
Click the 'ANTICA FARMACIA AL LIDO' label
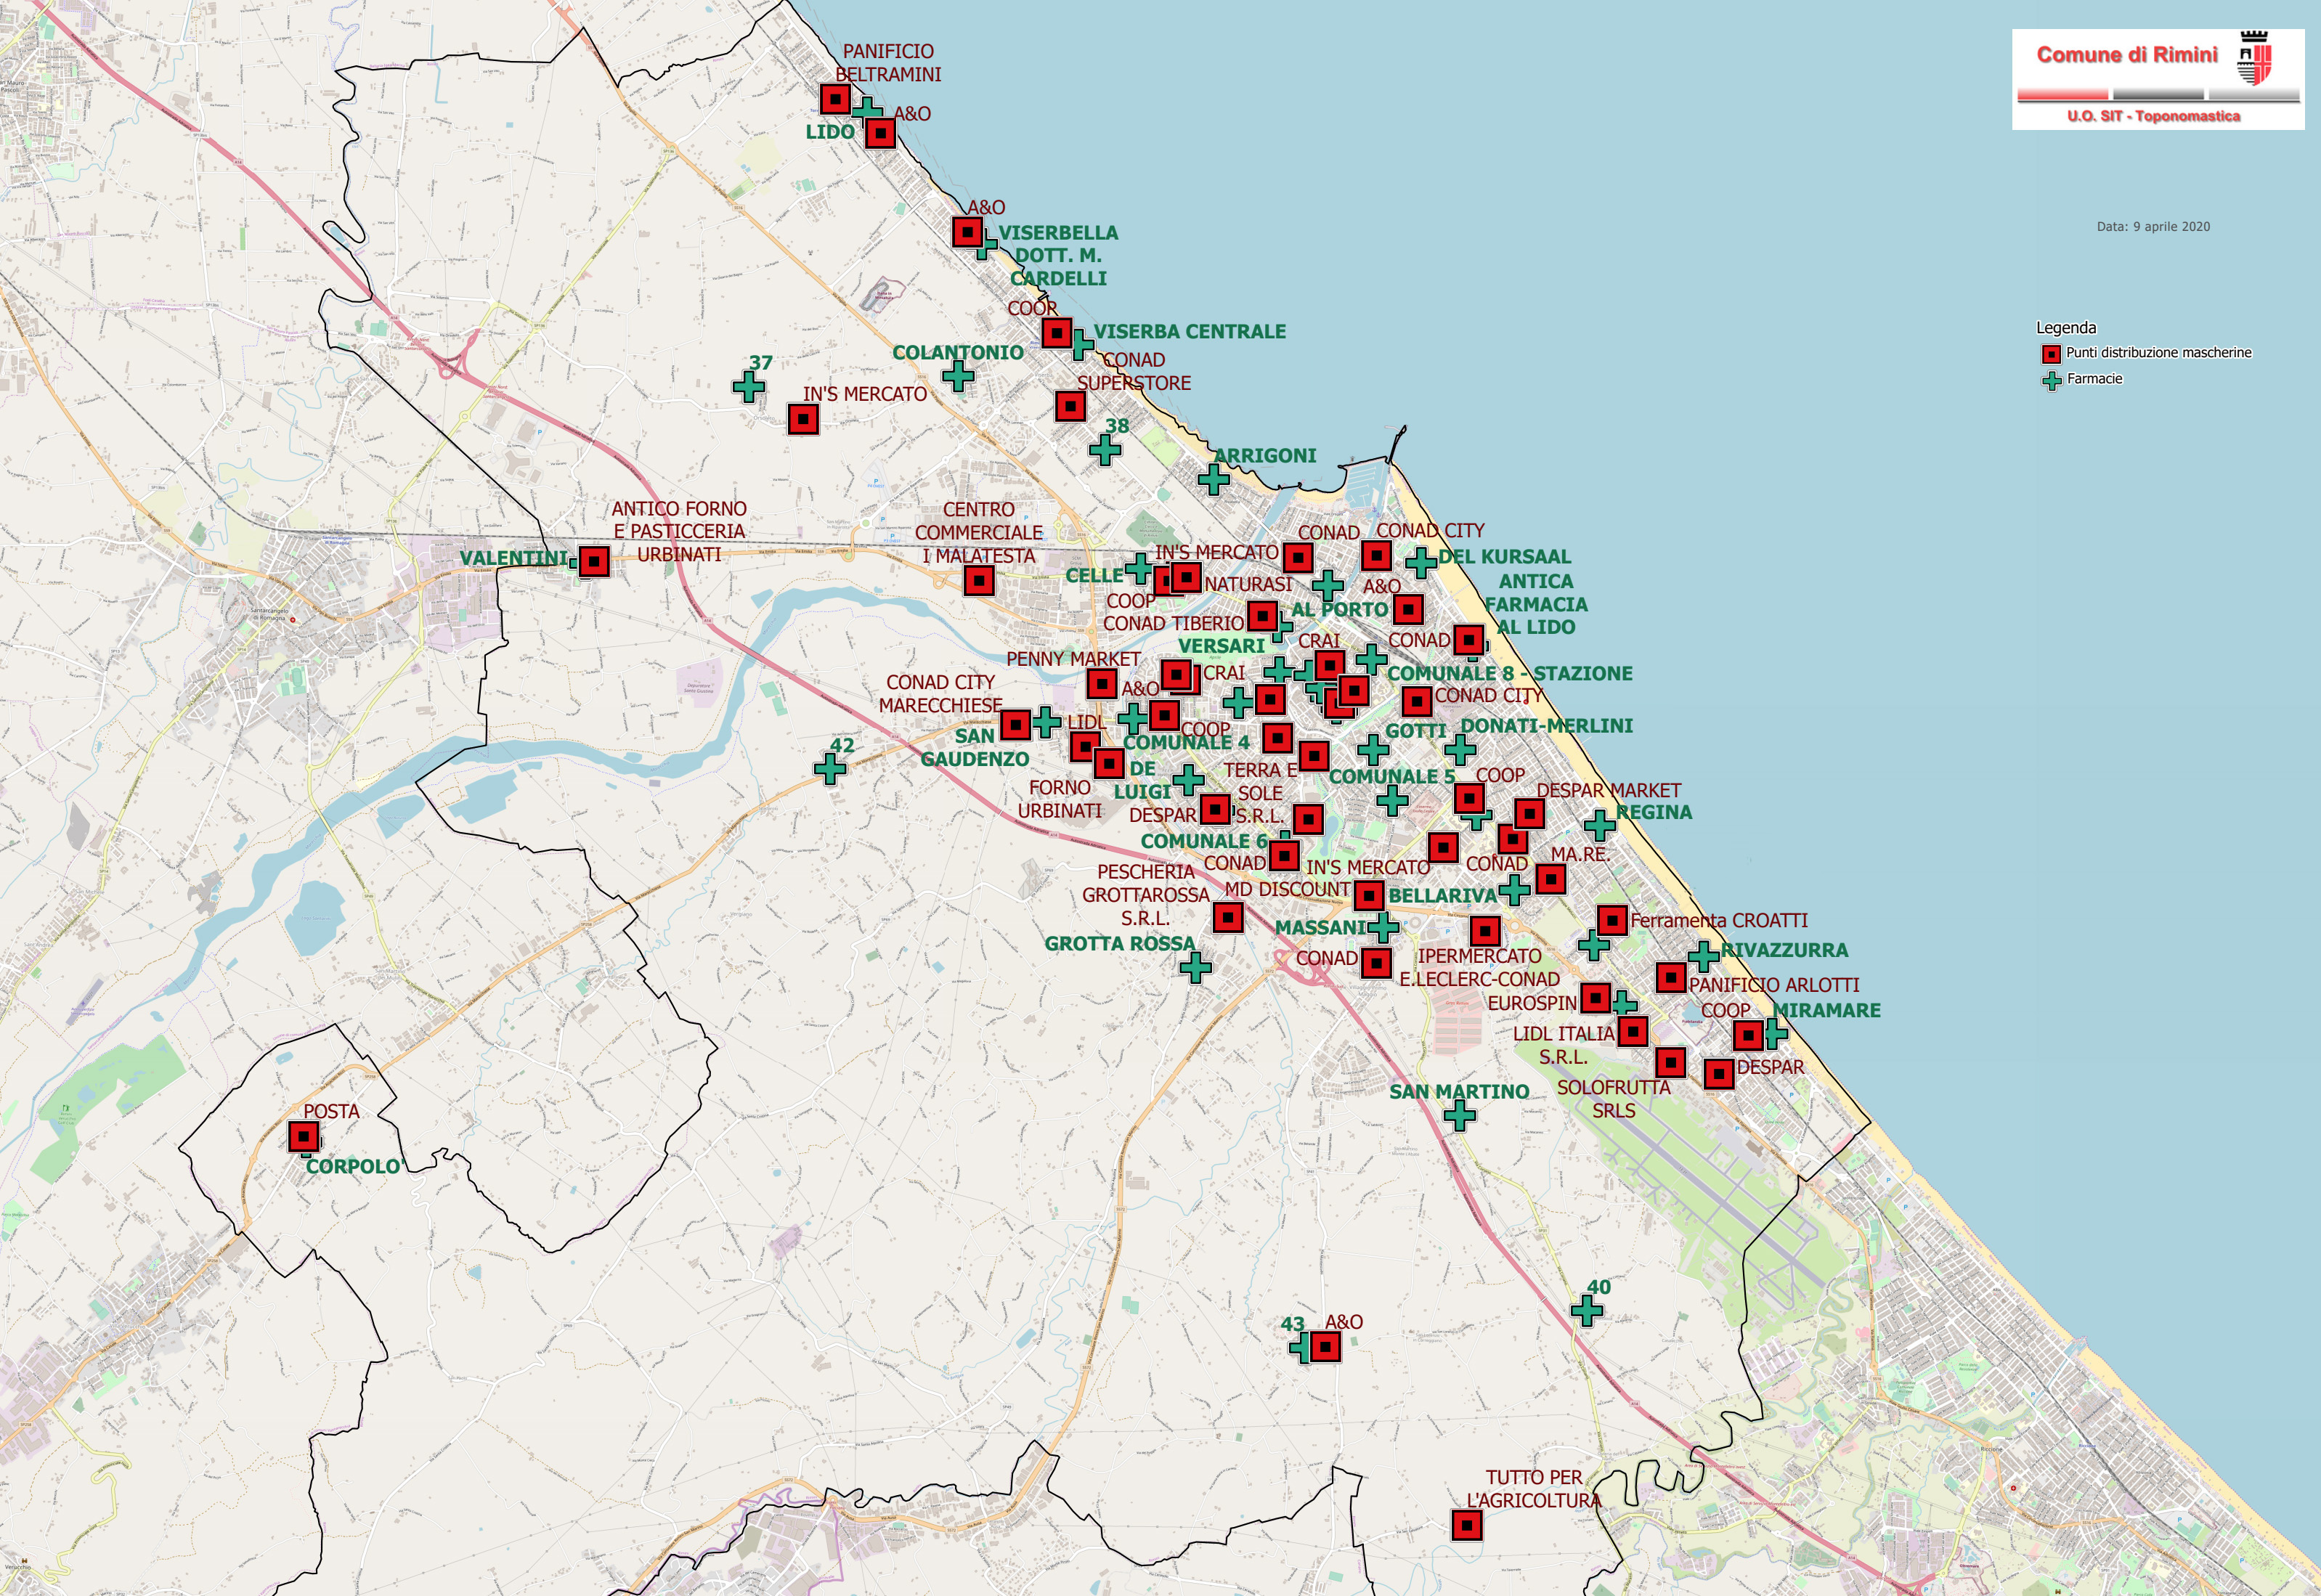1536,604
